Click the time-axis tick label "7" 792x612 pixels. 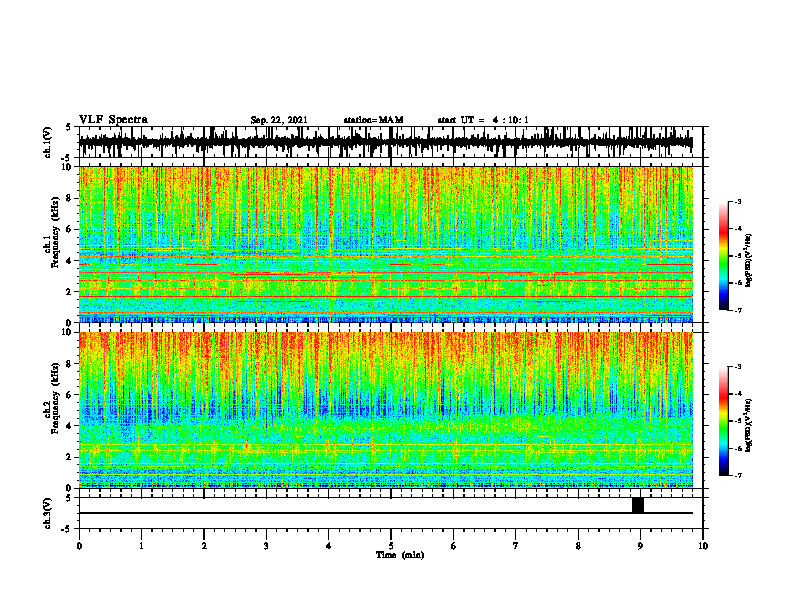[x=516, y=546]
